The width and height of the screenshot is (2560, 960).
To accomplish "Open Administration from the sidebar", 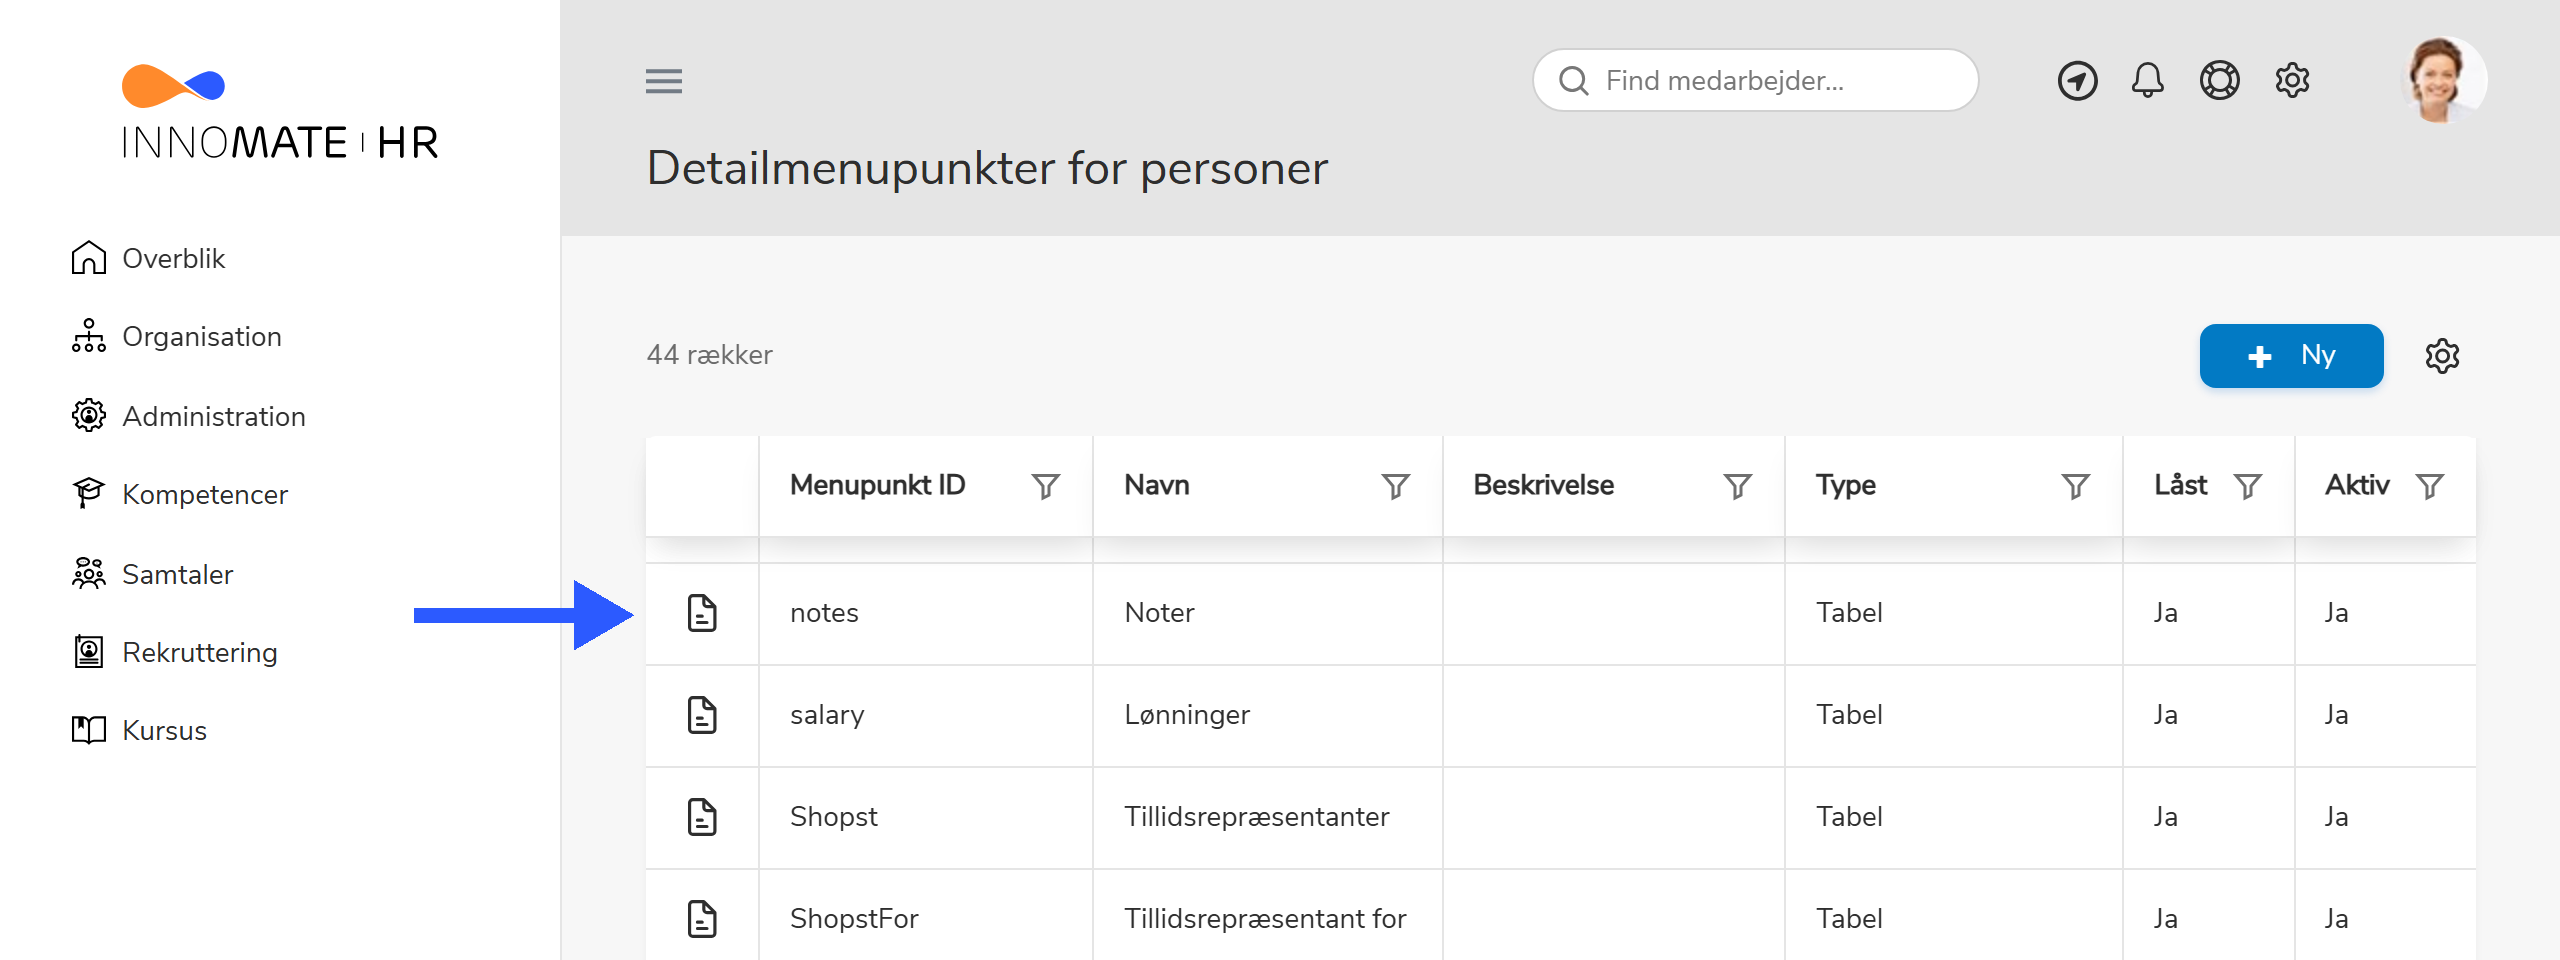I will pyautogui.click(x=214, y=416).
